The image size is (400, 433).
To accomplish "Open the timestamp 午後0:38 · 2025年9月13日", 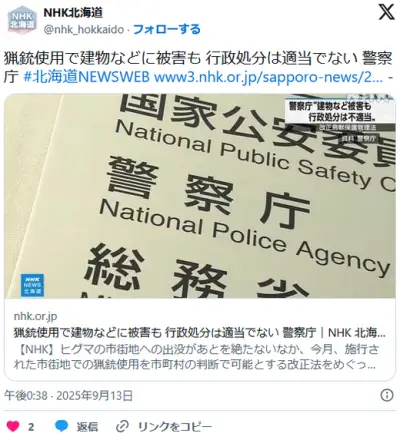I will (68, 396).
